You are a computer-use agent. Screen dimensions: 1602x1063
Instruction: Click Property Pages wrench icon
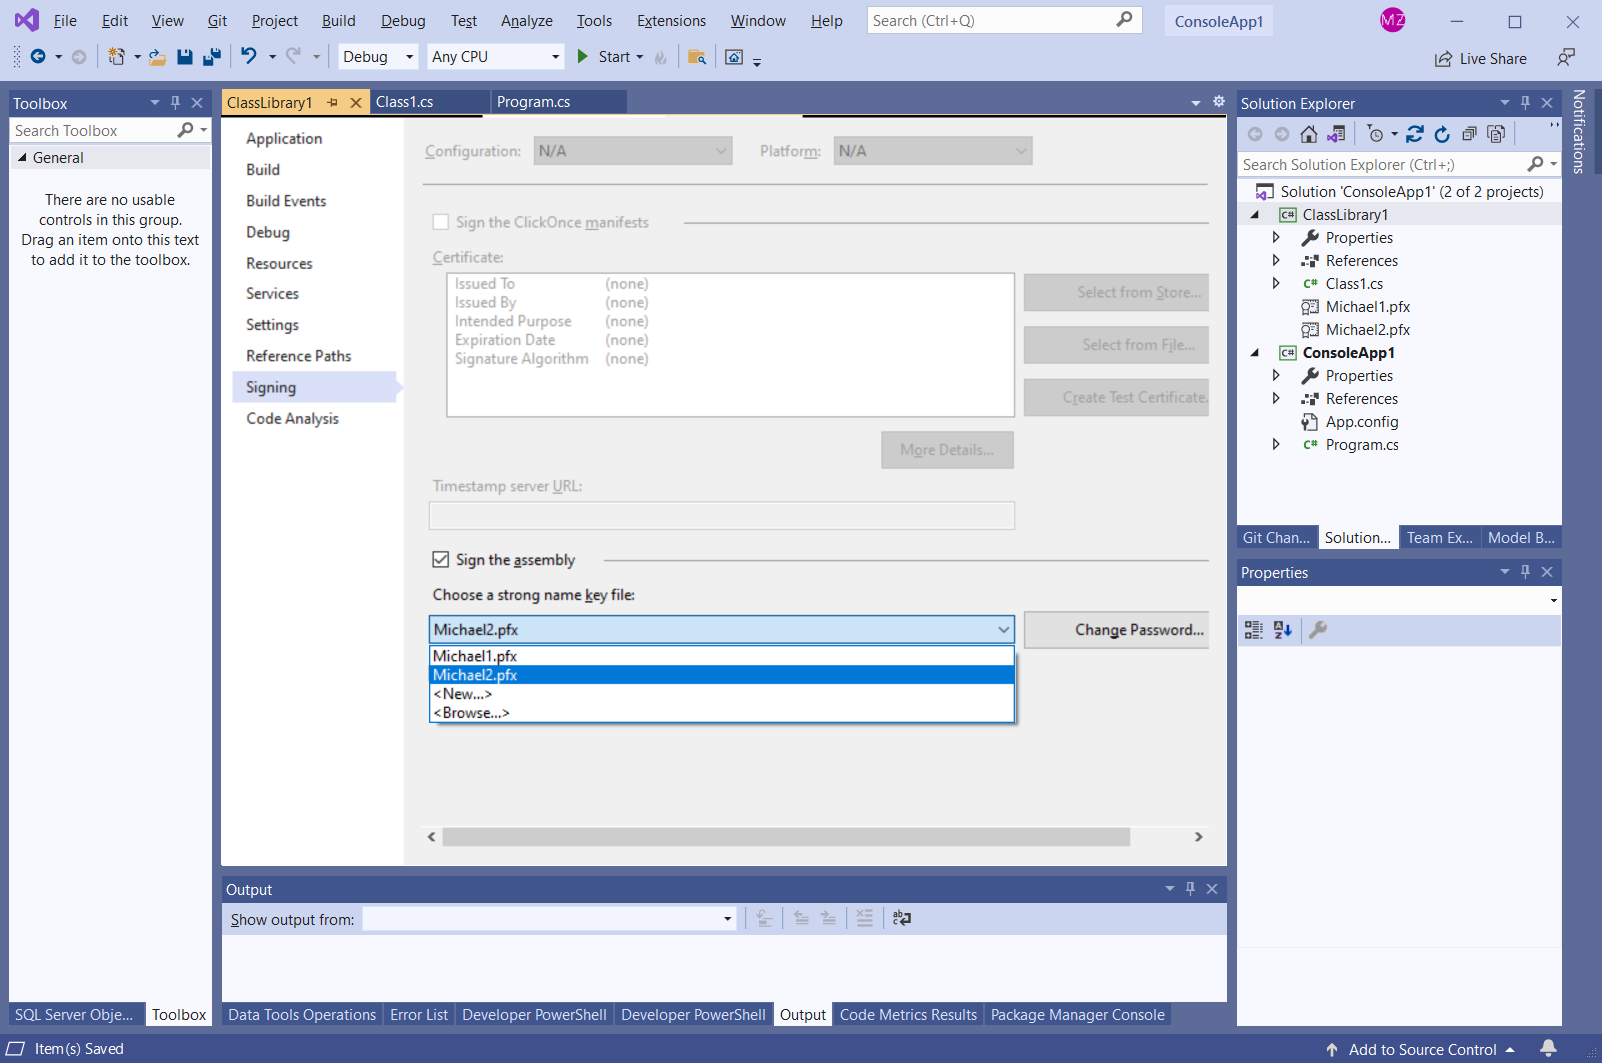tap(1318, 630)
